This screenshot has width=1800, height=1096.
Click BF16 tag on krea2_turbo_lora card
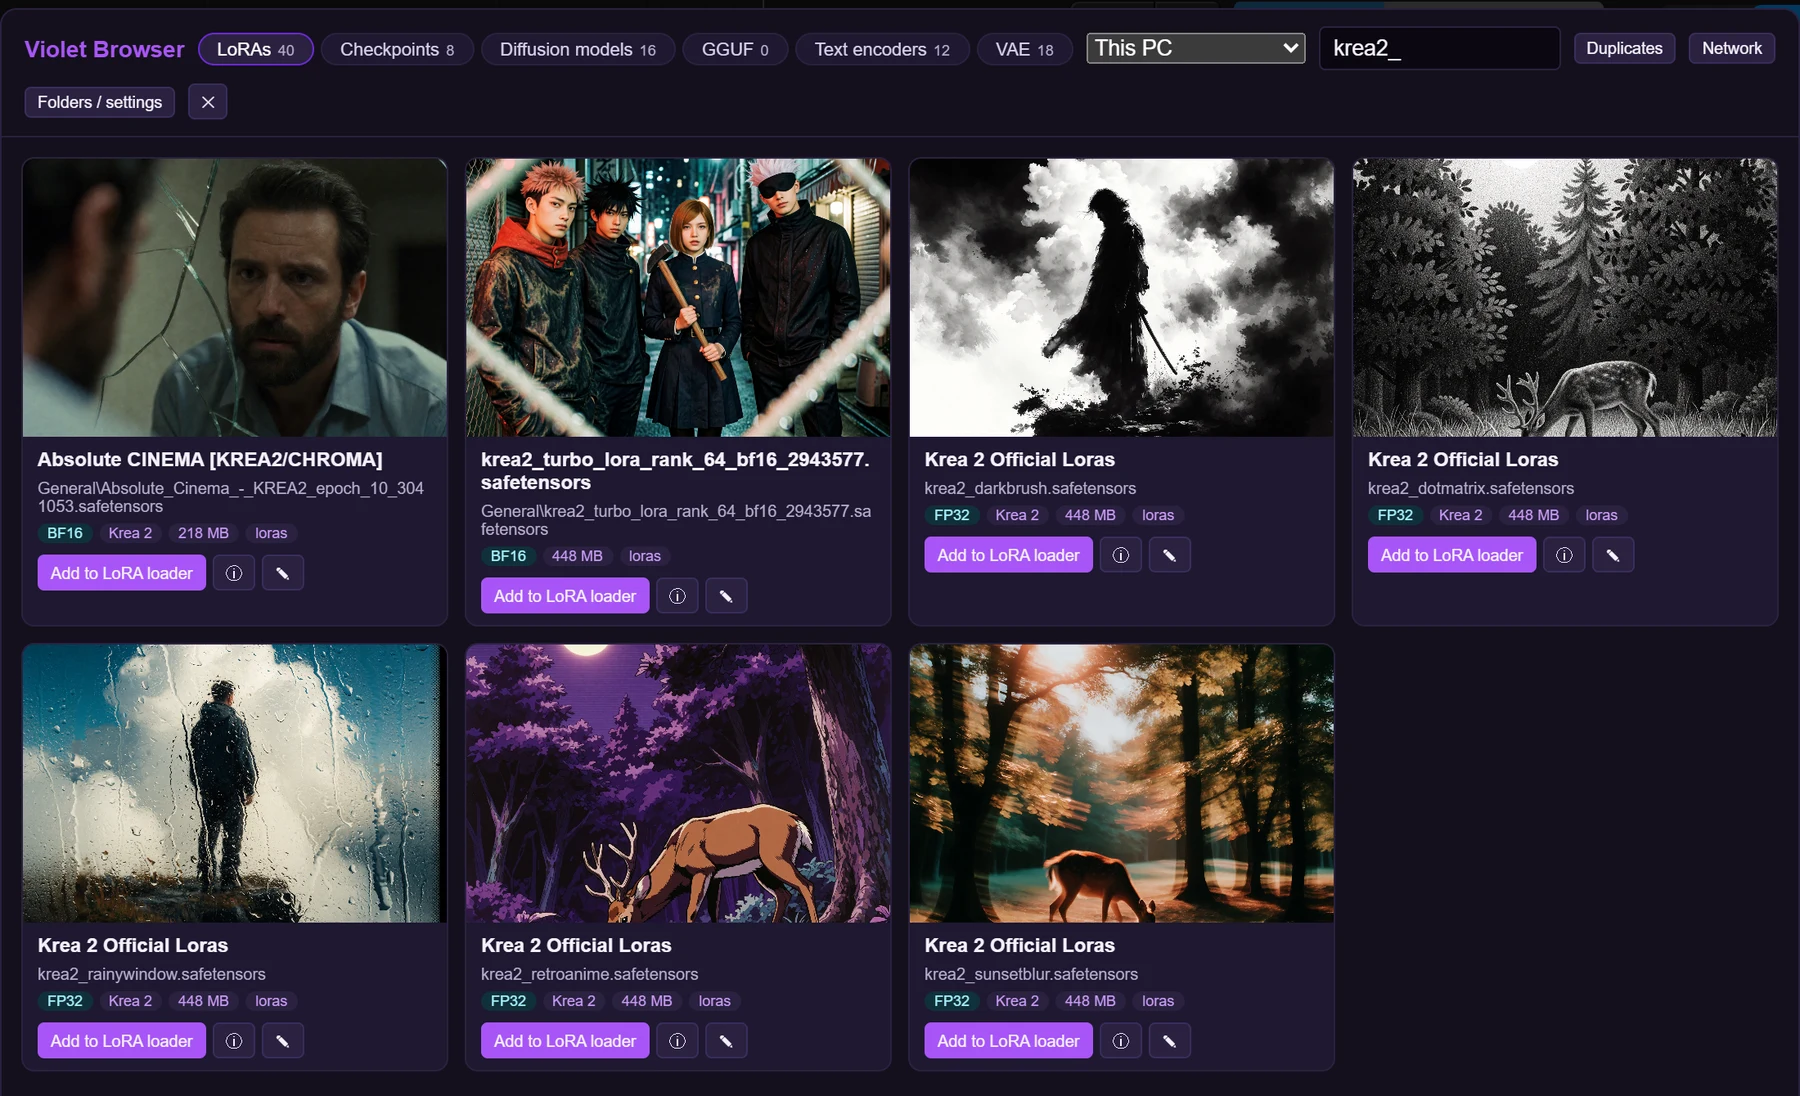(508, 556)
